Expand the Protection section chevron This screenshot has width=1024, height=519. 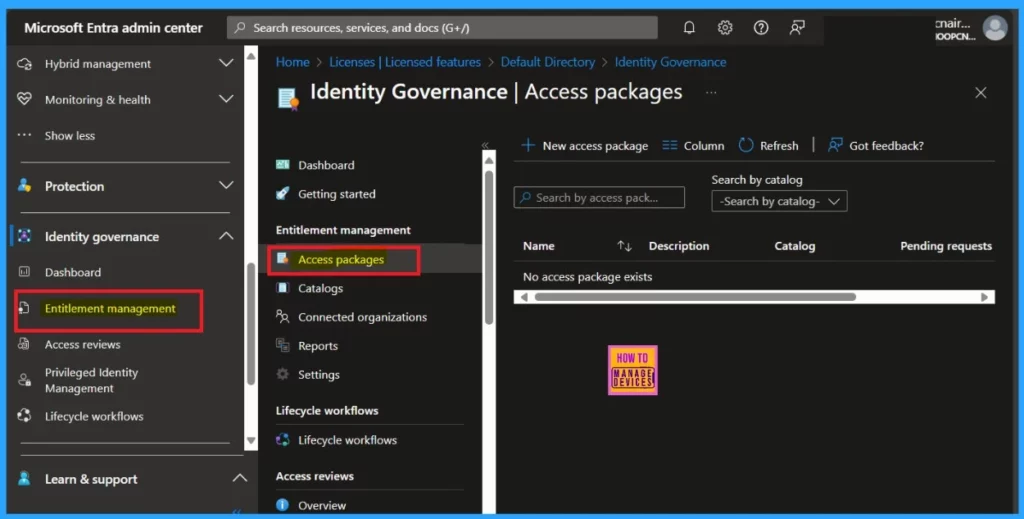tap(226, 185)
